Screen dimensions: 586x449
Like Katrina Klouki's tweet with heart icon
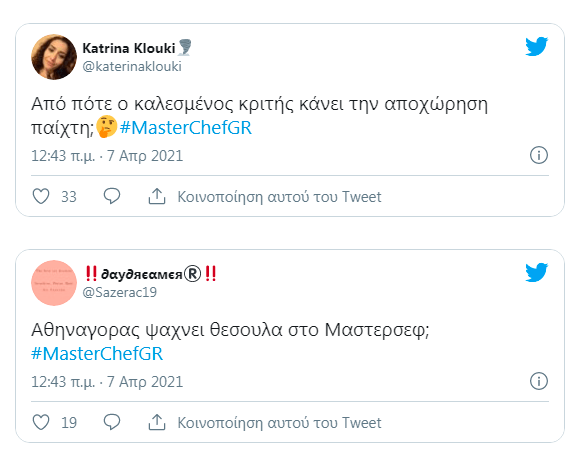pos(41,196)
